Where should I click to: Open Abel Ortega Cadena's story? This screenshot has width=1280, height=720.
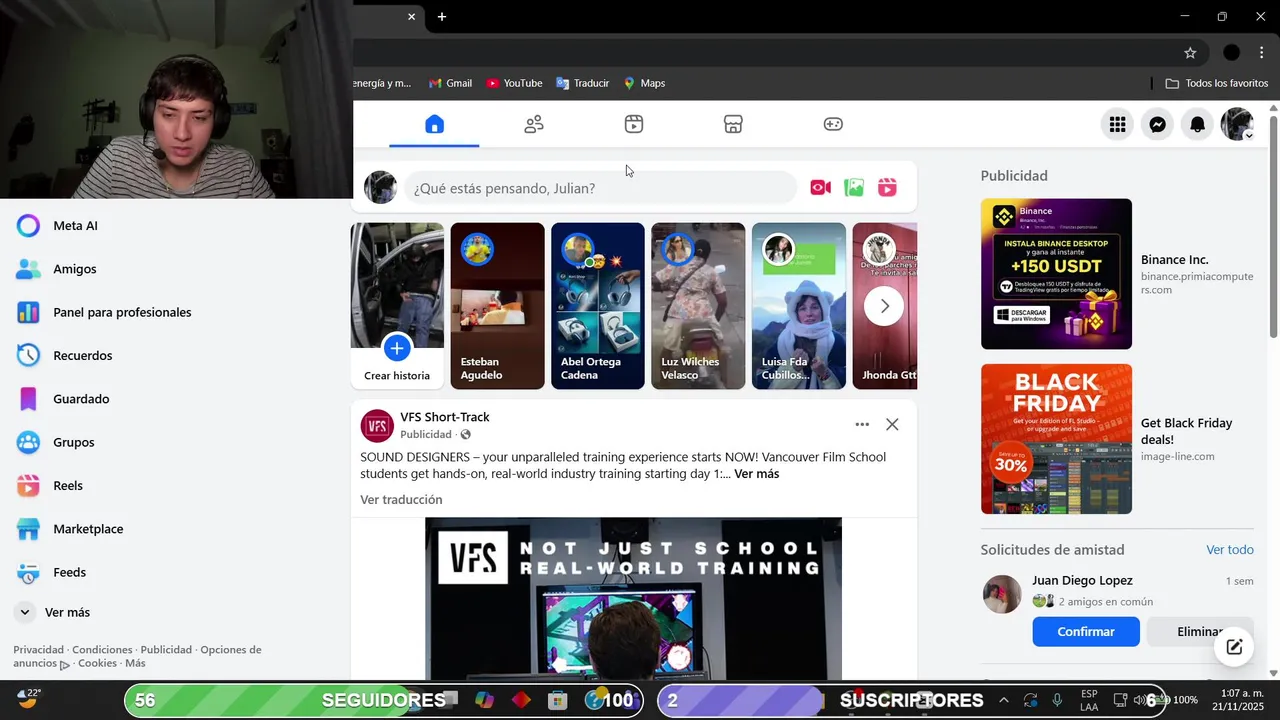(x=598, y=306)
